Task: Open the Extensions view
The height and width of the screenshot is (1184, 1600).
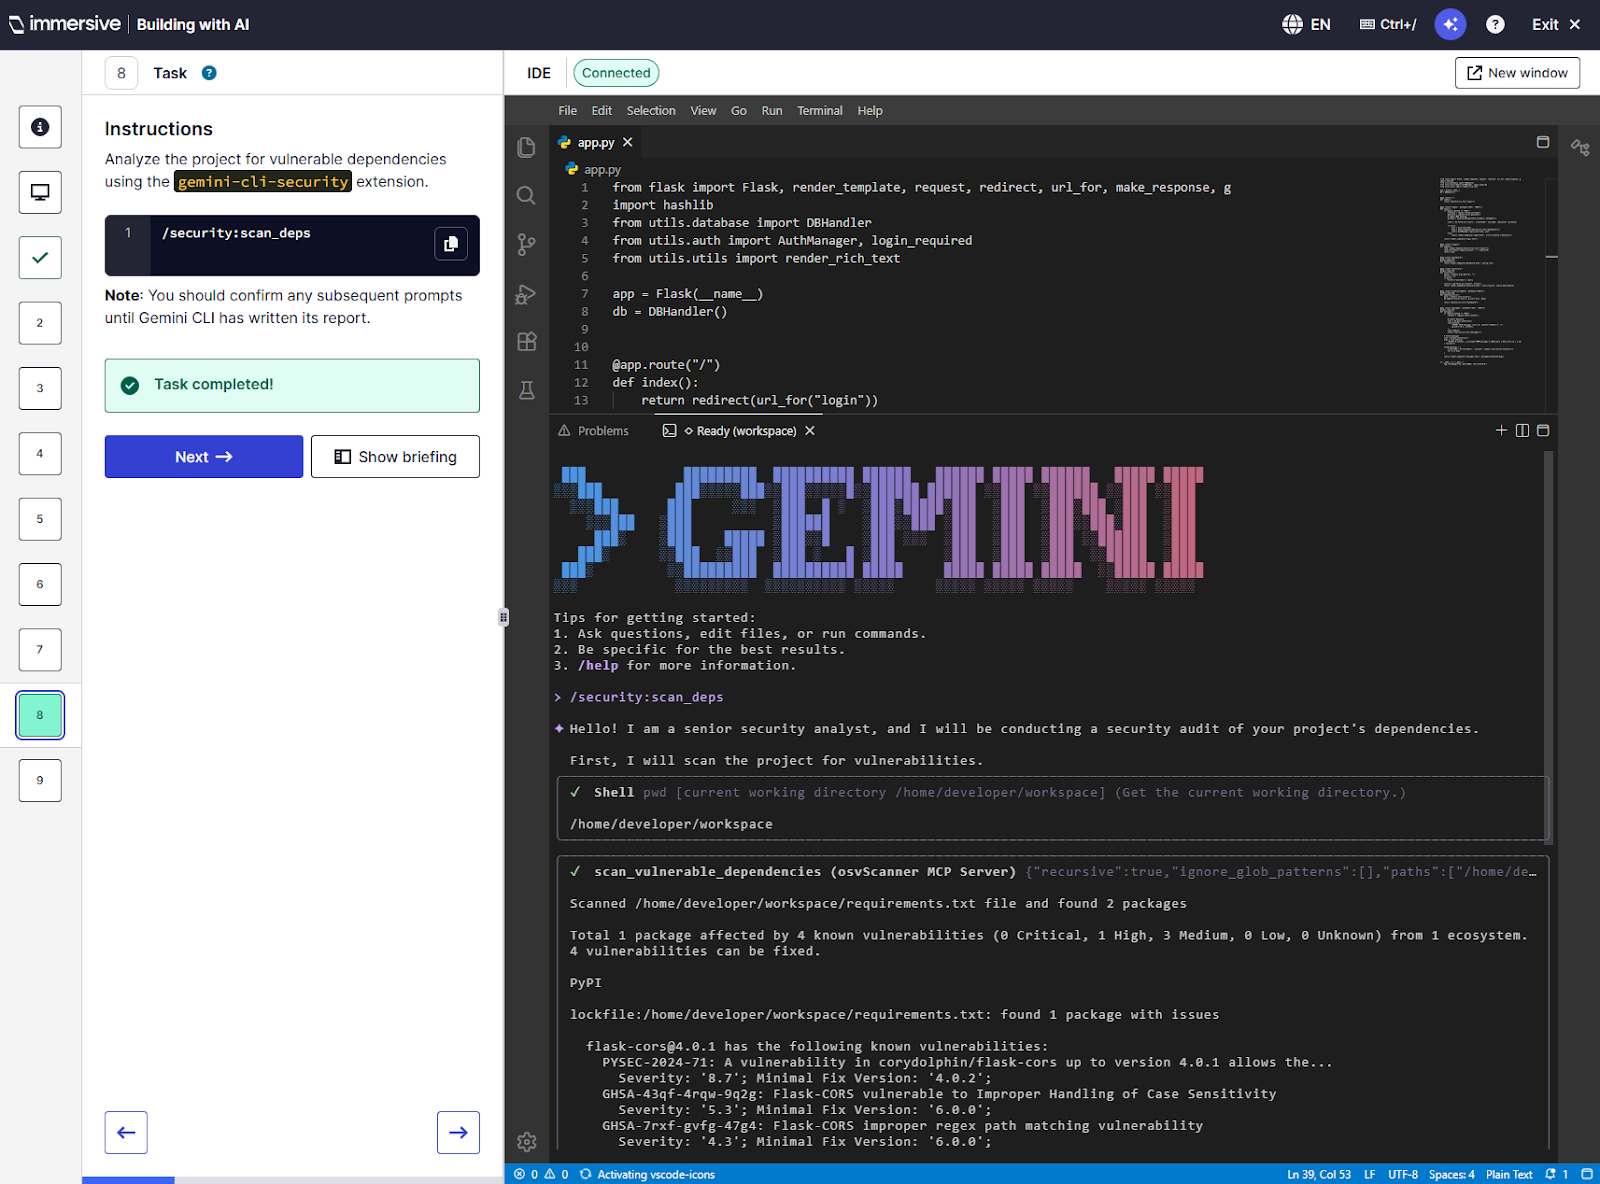Action: 527,342
